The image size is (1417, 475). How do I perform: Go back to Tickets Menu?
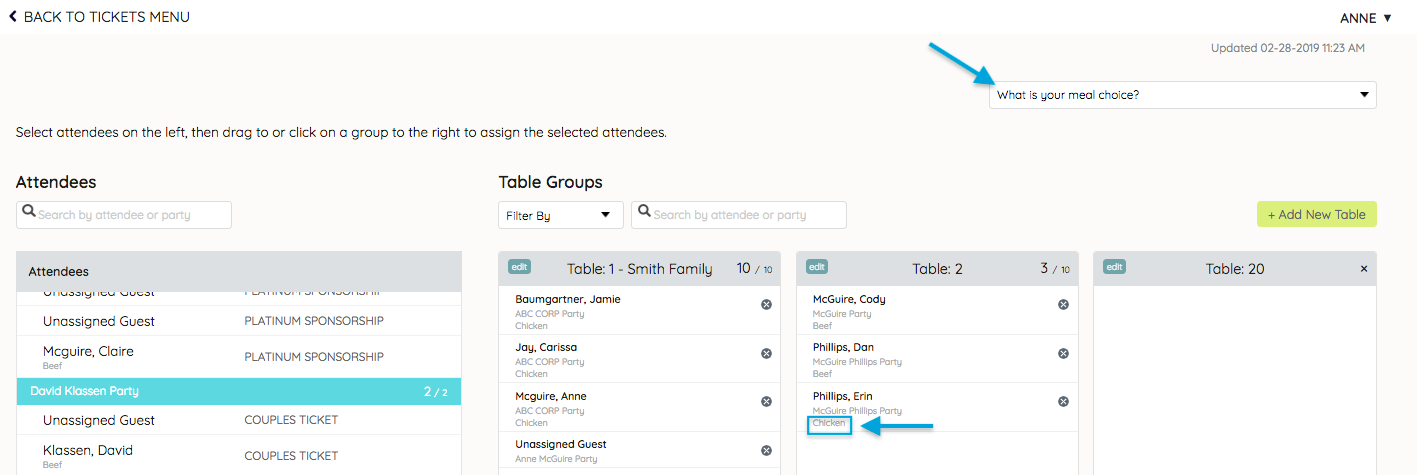point(99,17)
